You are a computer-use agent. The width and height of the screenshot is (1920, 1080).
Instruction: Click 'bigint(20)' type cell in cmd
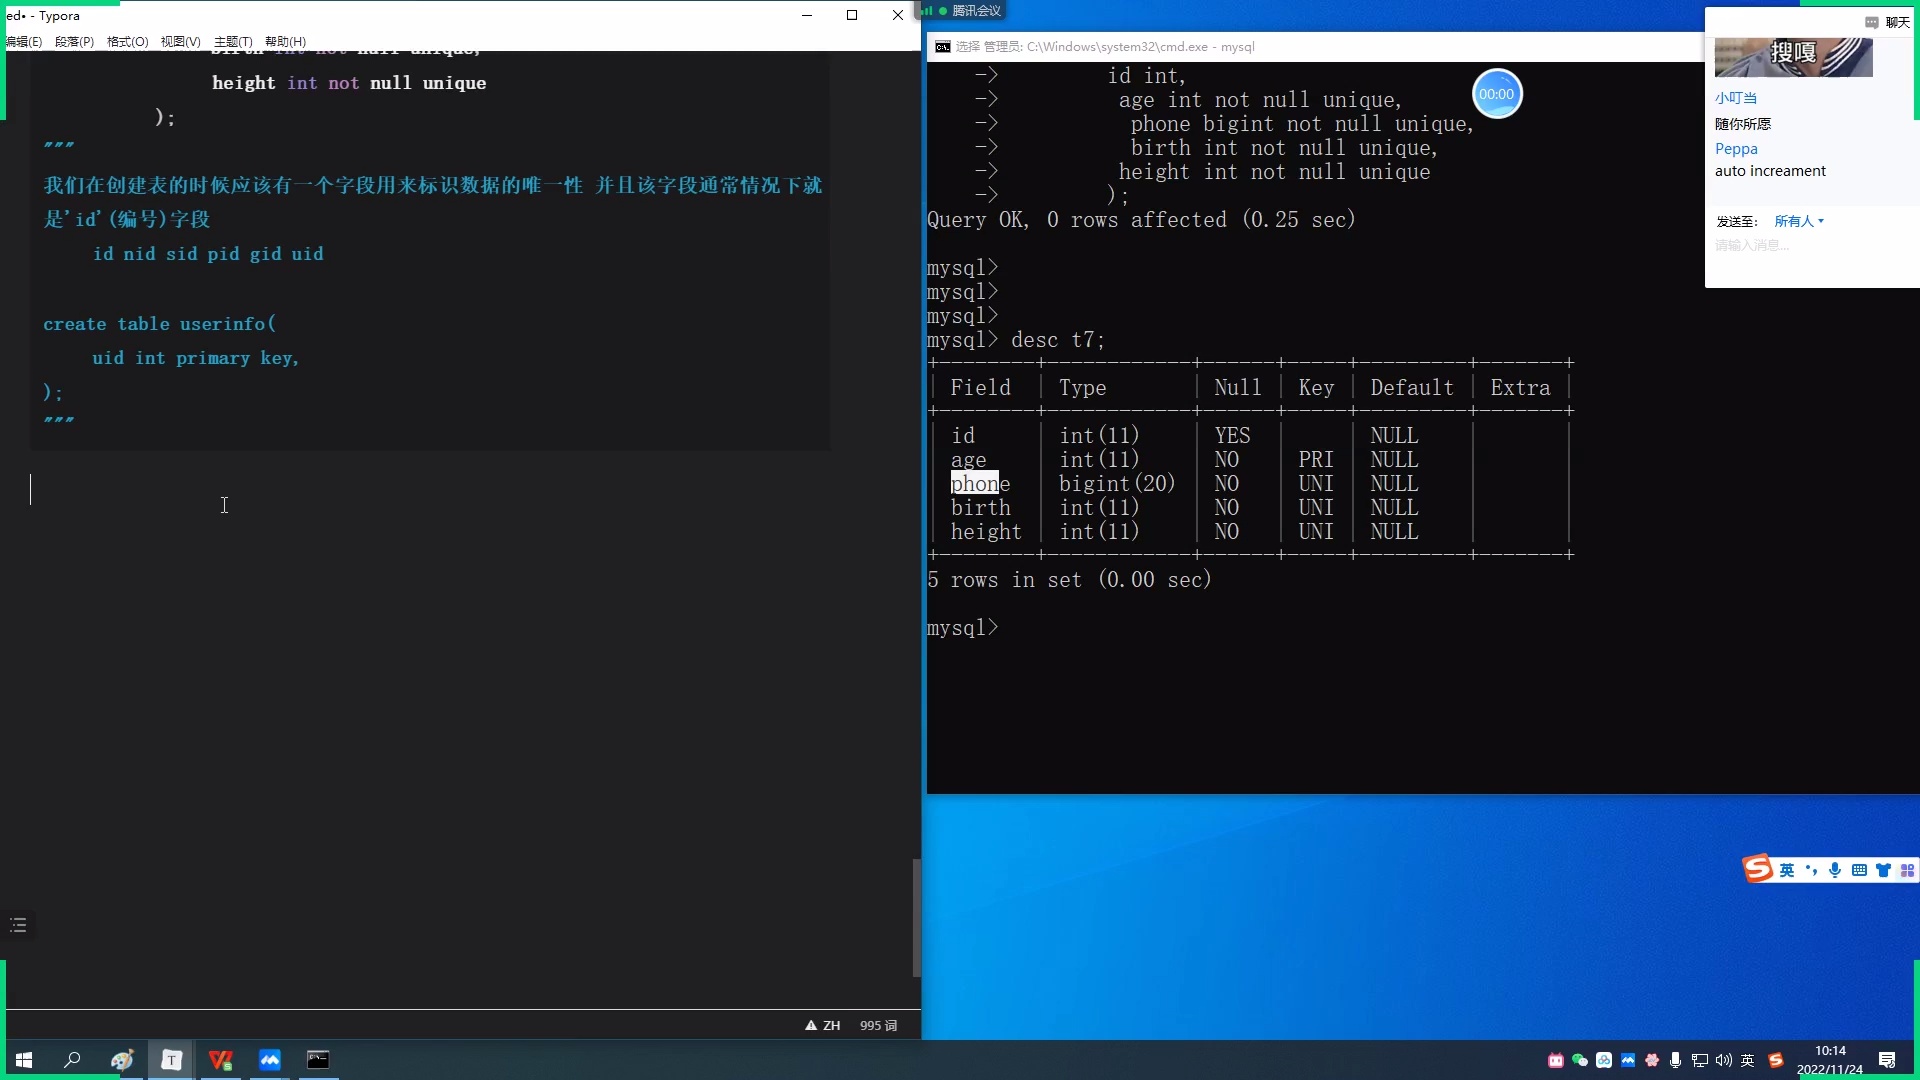pyautogui.click(x=1117, y=484)
